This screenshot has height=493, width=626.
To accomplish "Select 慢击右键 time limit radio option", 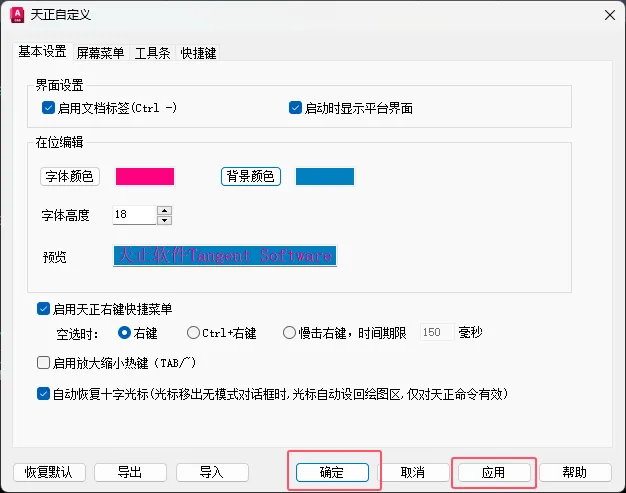I will [289, 333].
